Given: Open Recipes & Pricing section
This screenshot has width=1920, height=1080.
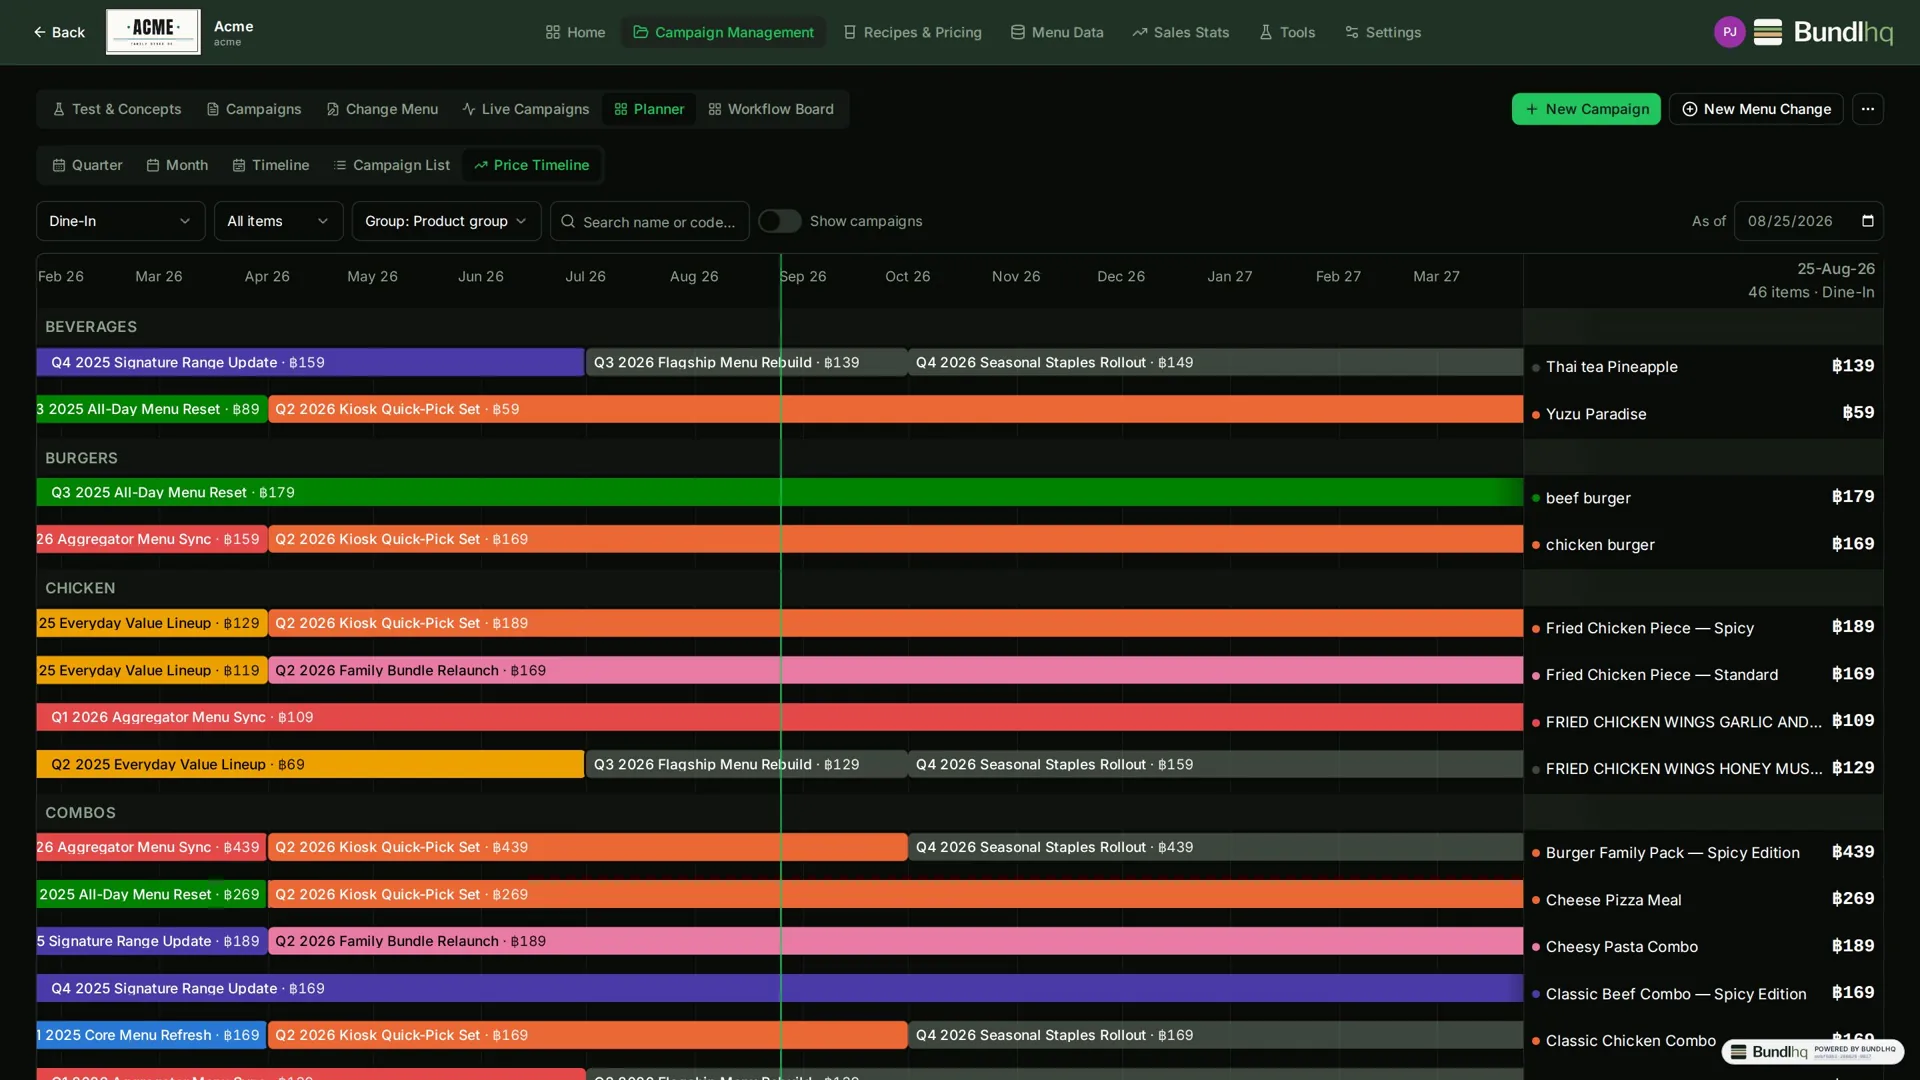Looking at the screenshot, I should (x=912, y=32).
